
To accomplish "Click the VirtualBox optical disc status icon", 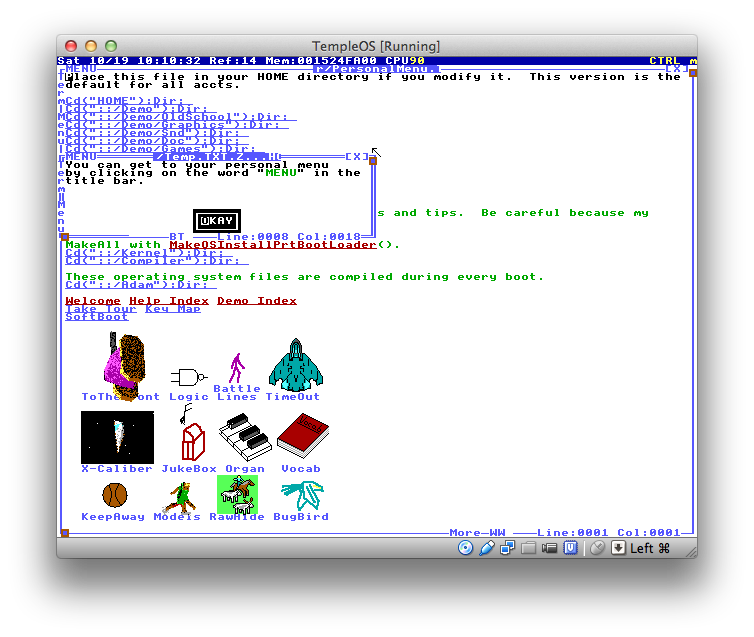I will pos(465,547).
